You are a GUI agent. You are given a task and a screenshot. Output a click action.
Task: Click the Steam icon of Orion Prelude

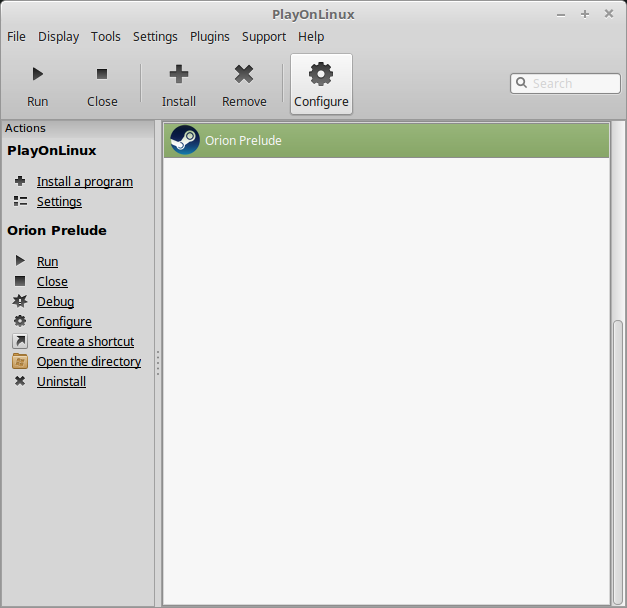(x=185, y=140)
